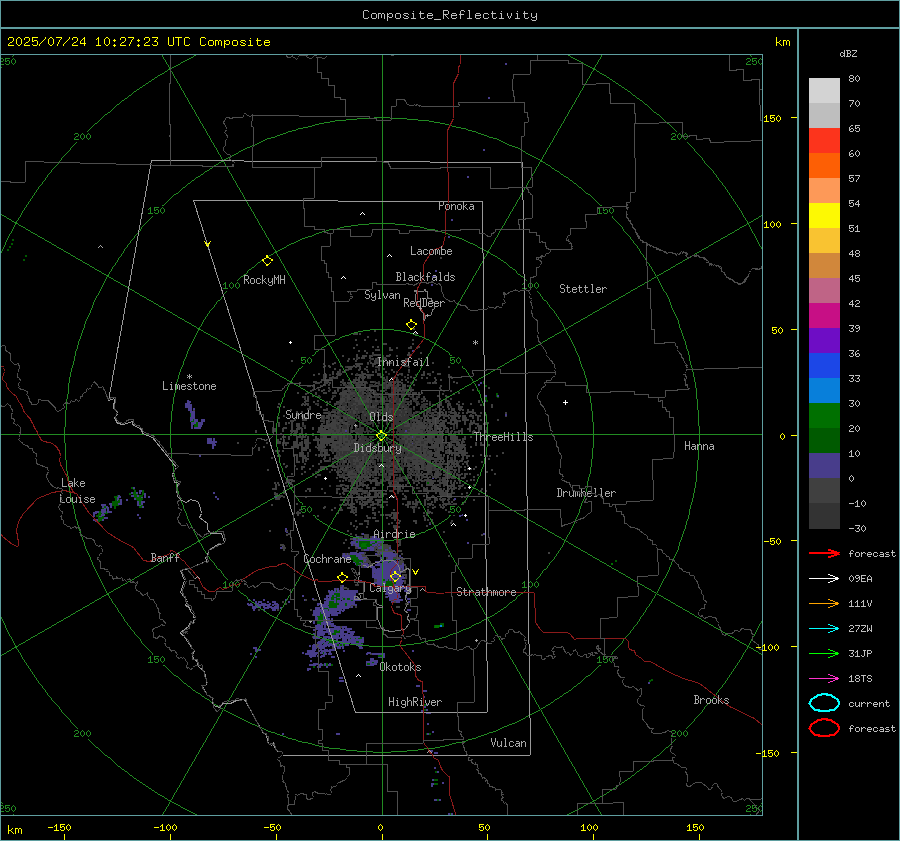The height and width of the screenshot is (841, 900).
Task: Click the yellow diamond marker near RockyMH
Action: point(267,261)
